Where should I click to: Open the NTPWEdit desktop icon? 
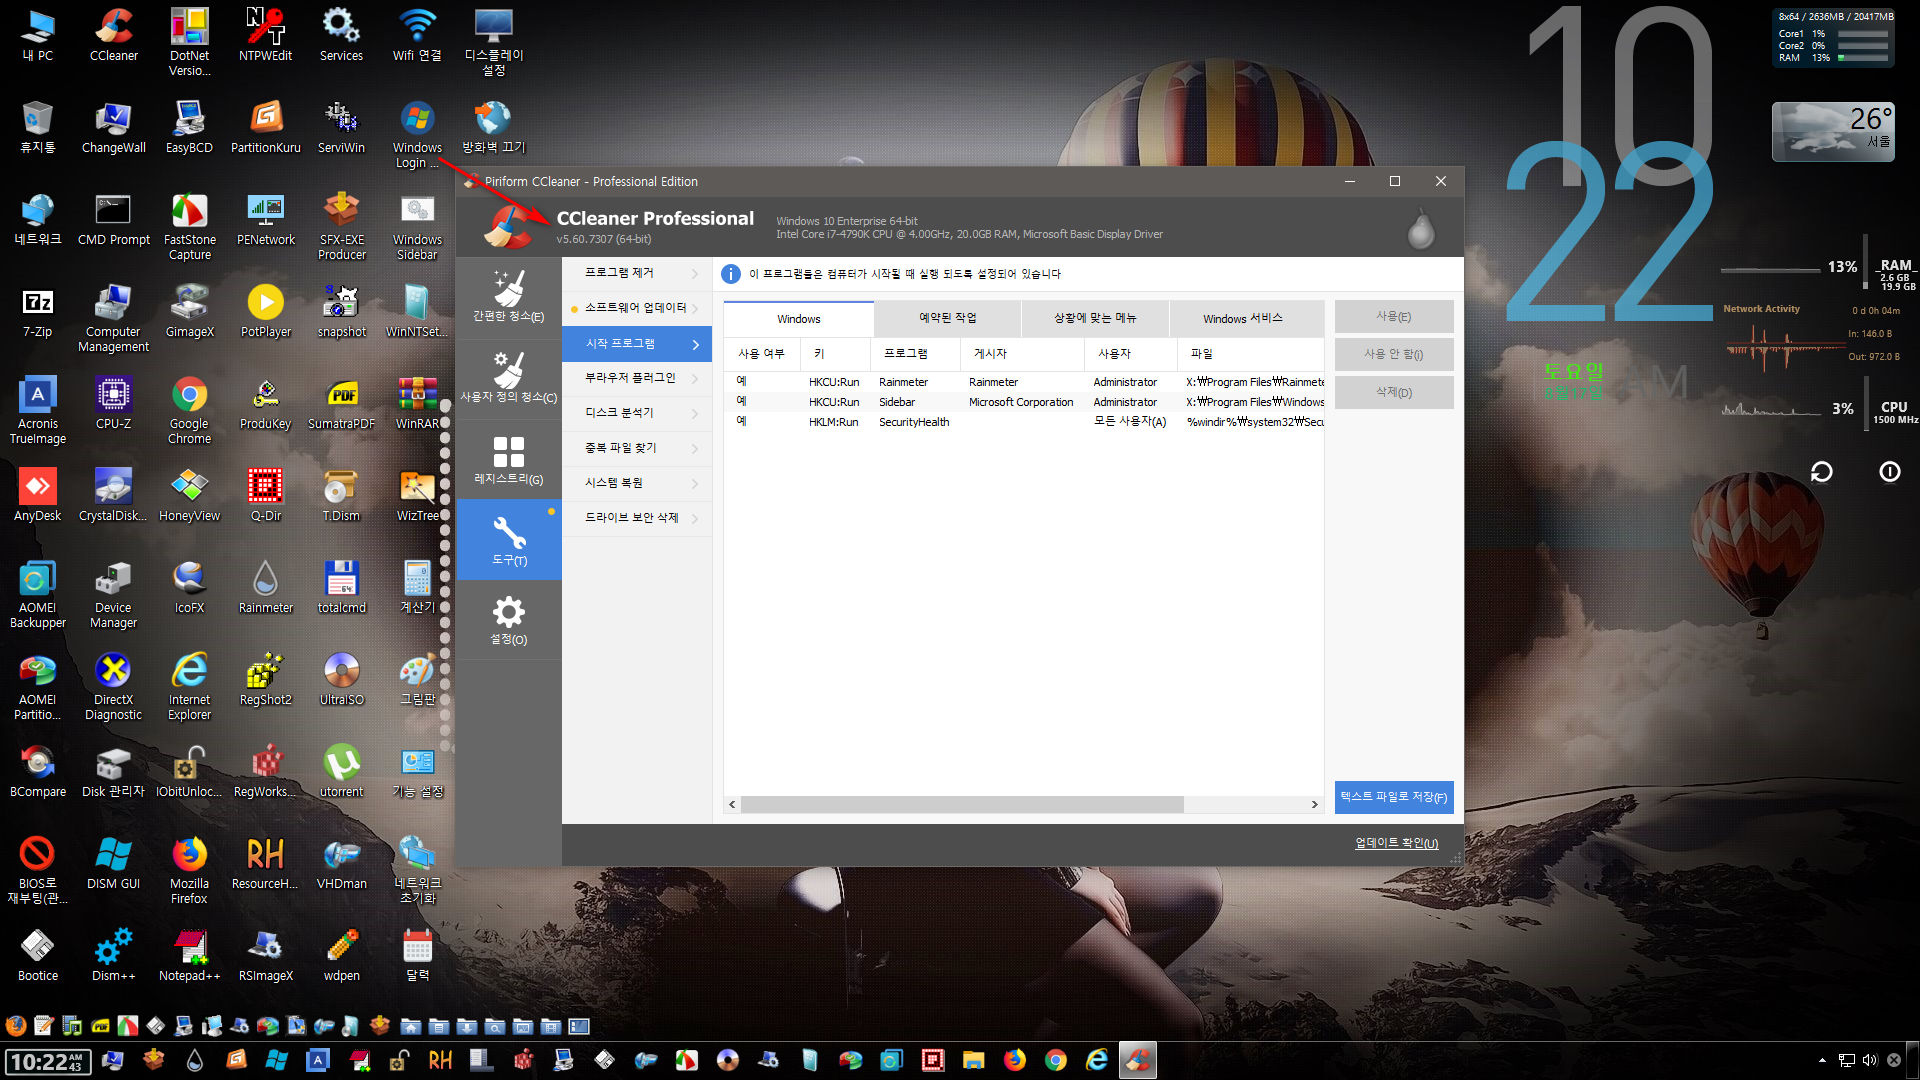coord(265,35)
